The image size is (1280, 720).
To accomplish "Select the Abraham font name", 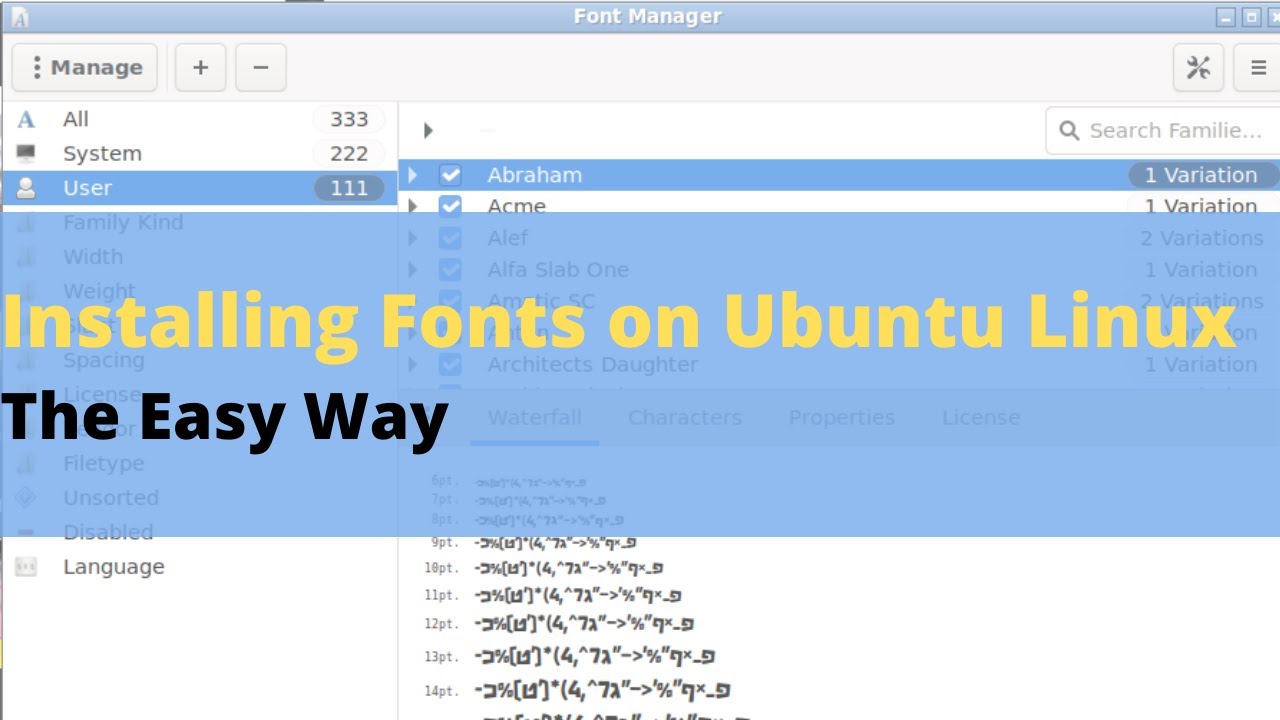I will coord(535,175).
